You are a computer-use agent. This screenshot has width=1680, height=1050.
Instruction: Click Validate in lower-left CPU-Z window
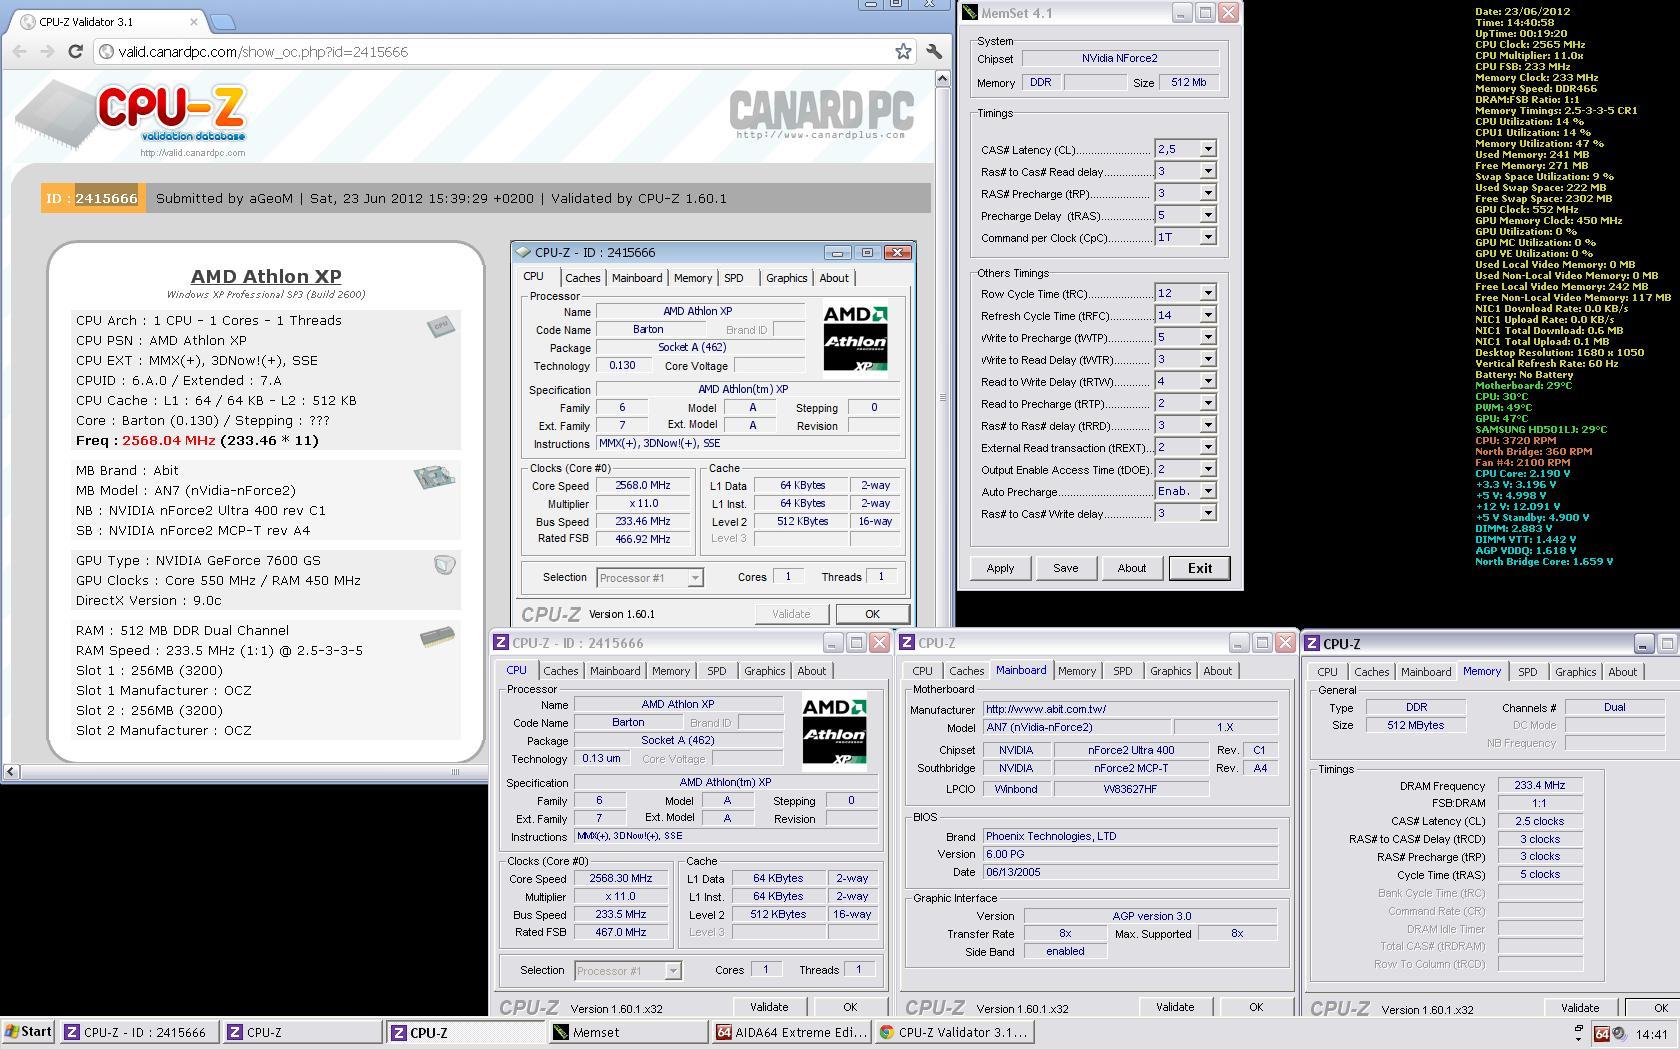click(768, 1007)
